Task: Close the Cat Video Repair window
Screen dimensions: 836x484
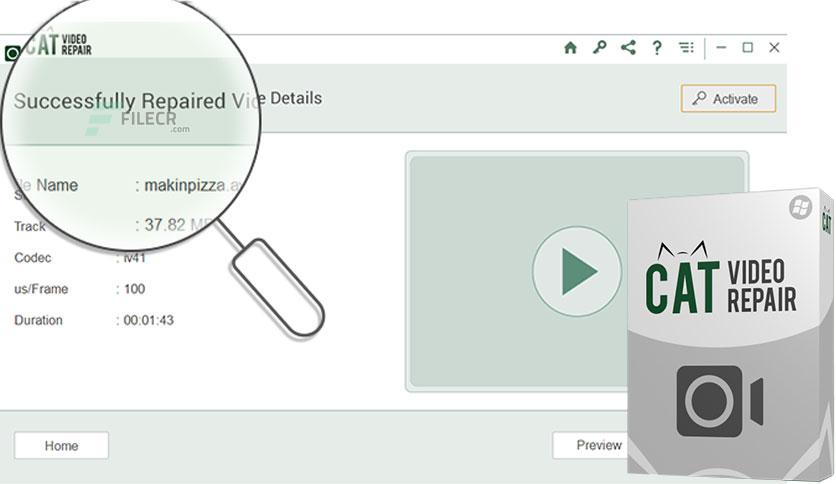Action: (x=774, y=47)
